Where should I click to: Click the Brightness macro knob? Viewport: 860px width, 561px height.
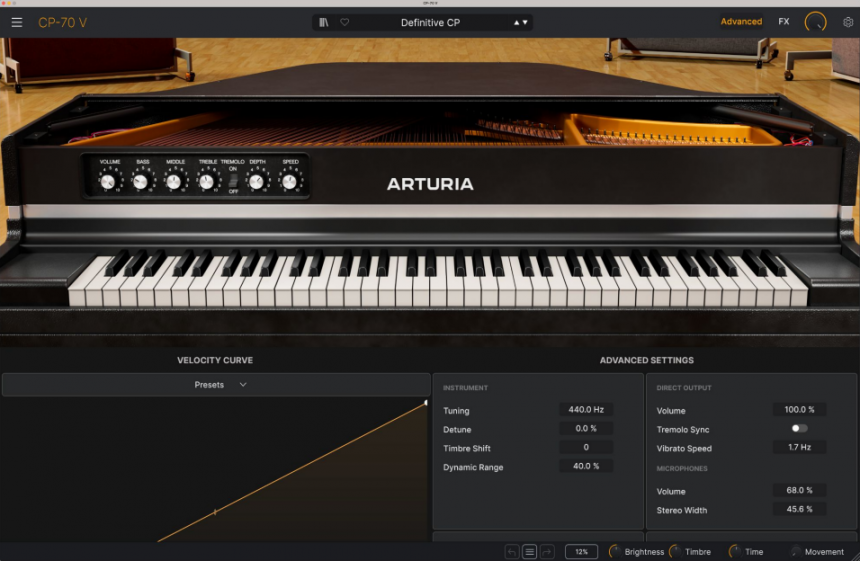[615, 552]
